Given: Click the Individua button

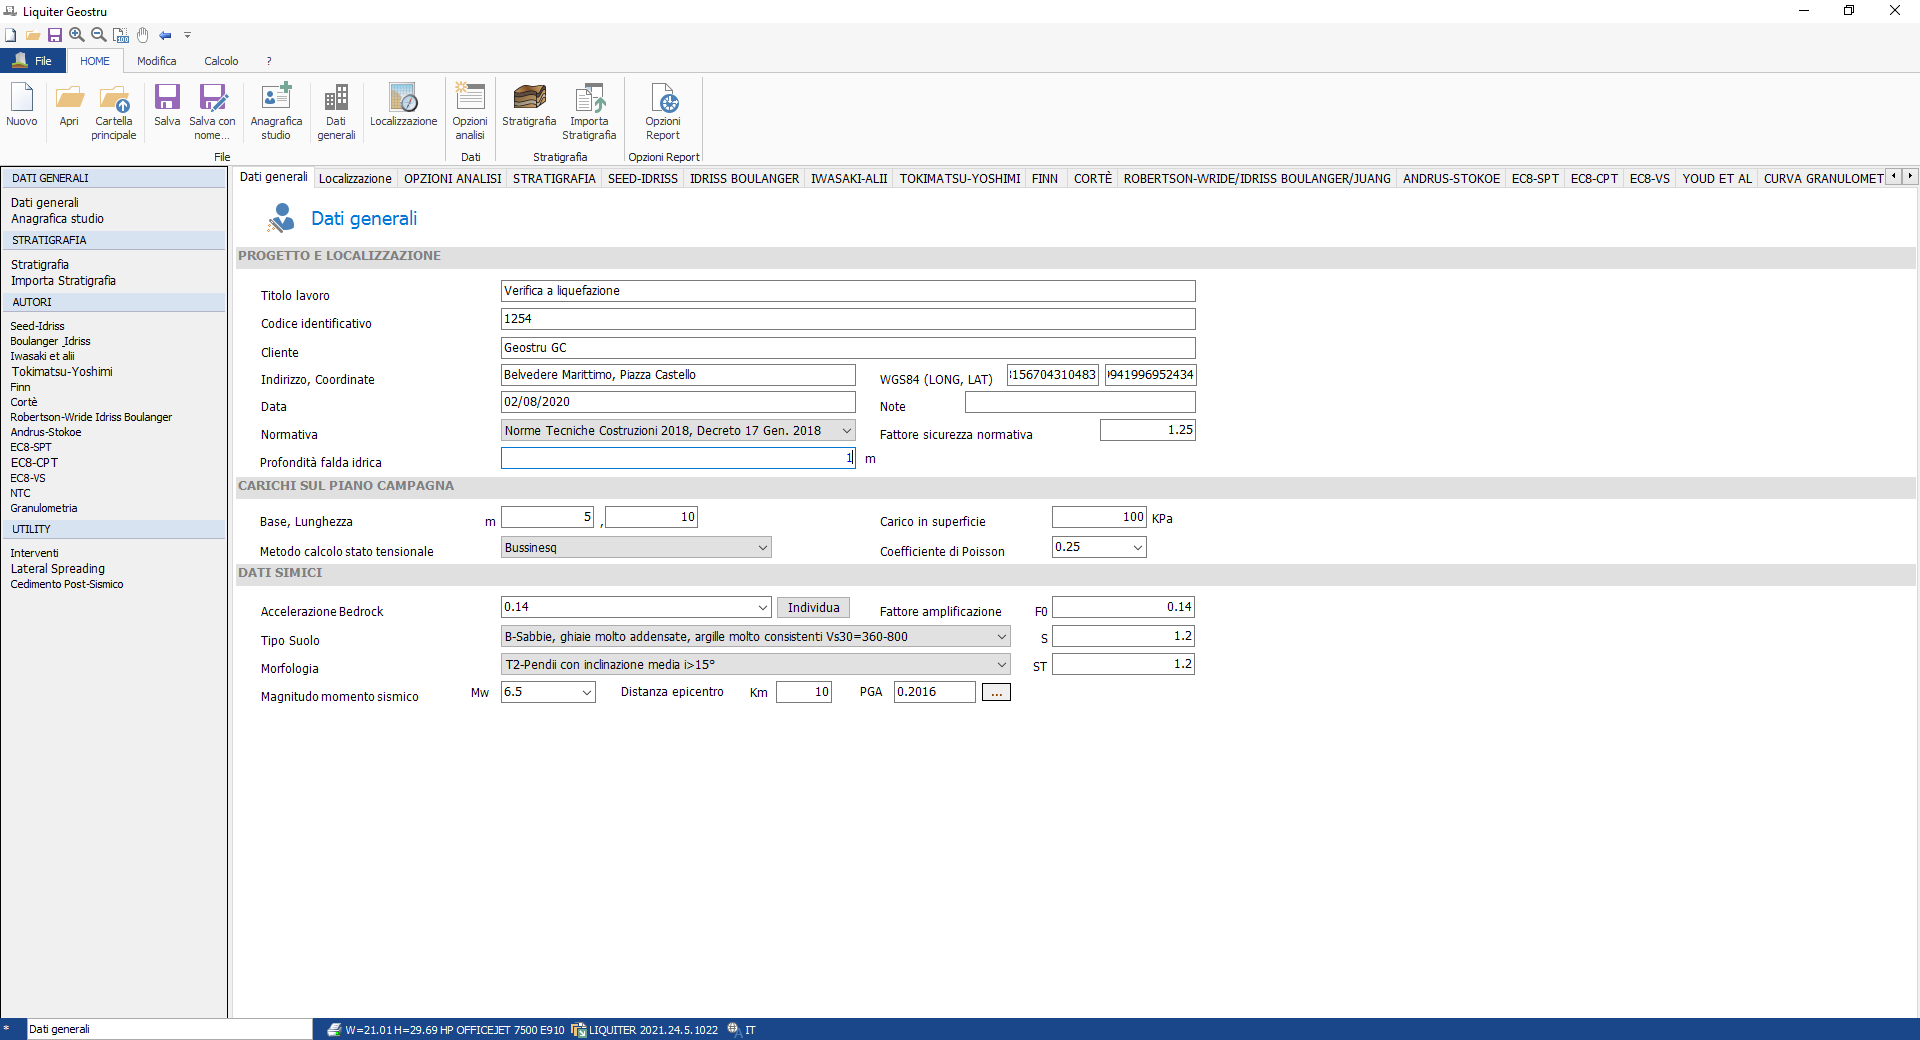Looking at the screenshot, I should (x=813, y=608).
